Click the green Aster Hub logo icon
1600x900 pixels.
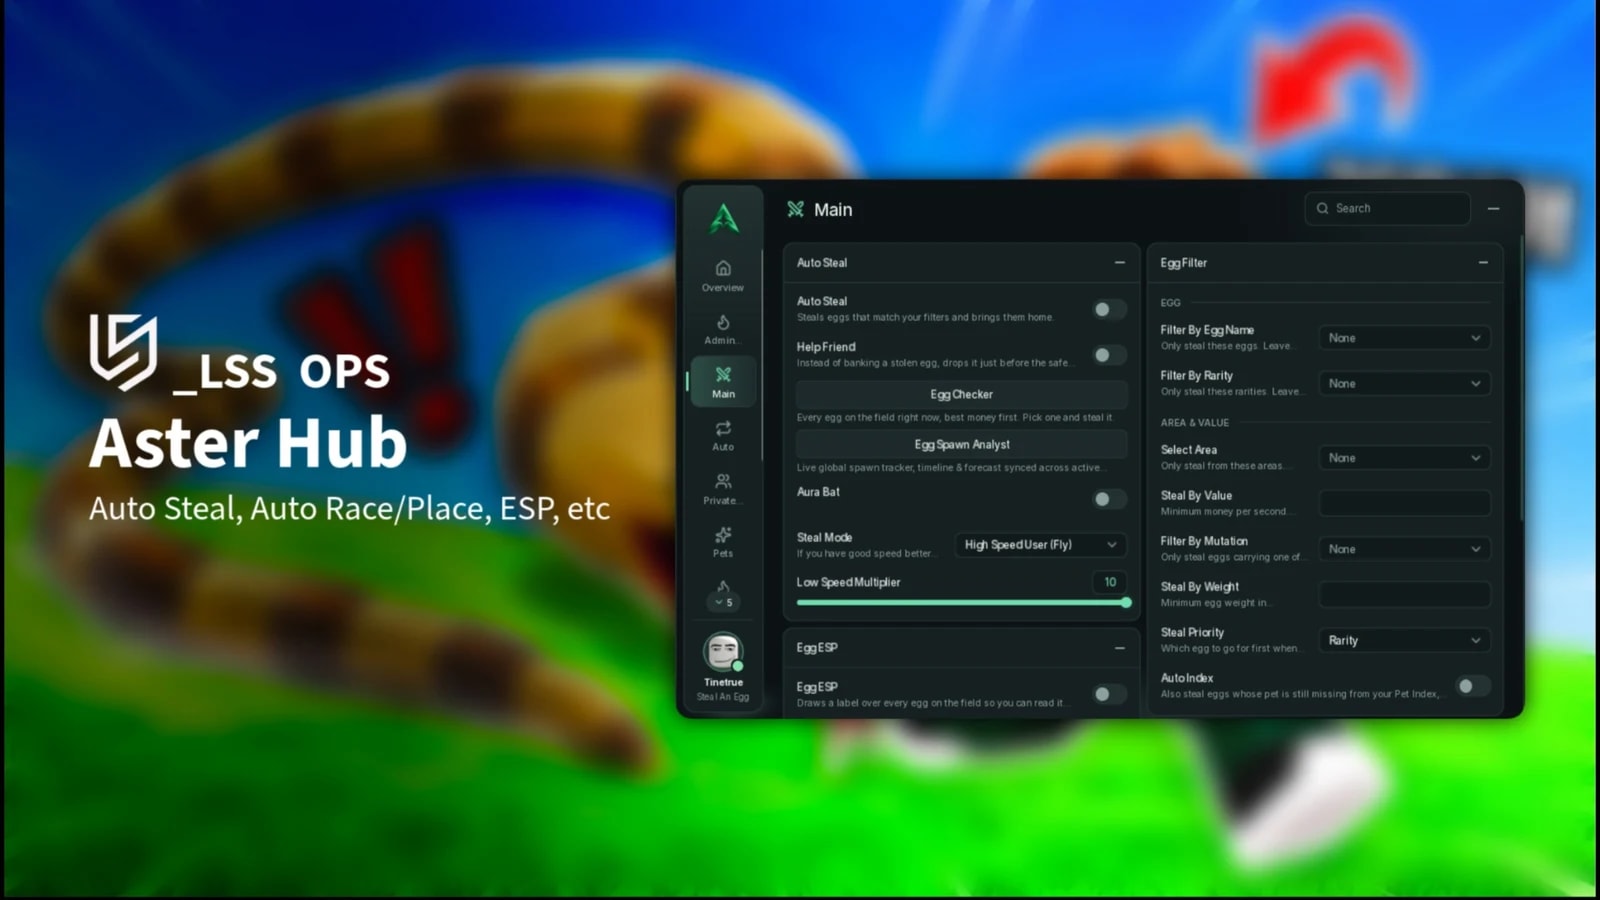coord(724,218)
